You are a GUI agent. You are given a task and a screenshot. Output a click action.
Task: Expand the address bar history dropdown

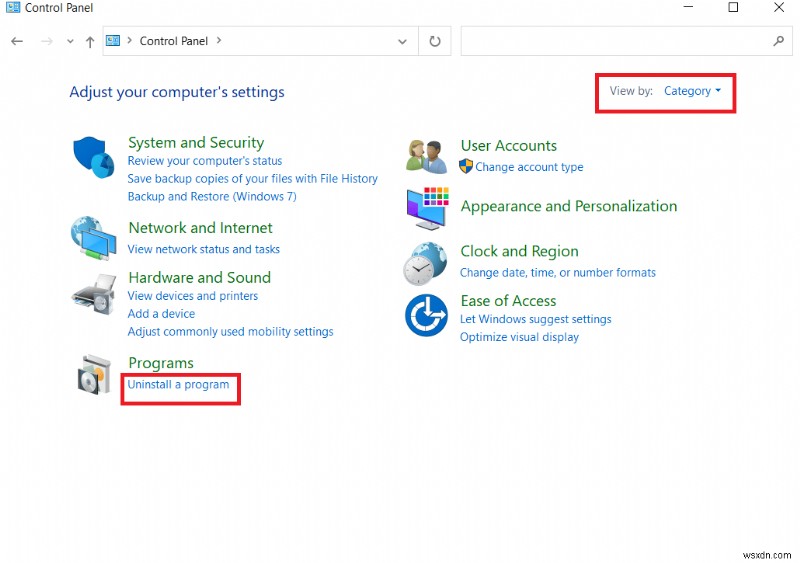[402, 41]
